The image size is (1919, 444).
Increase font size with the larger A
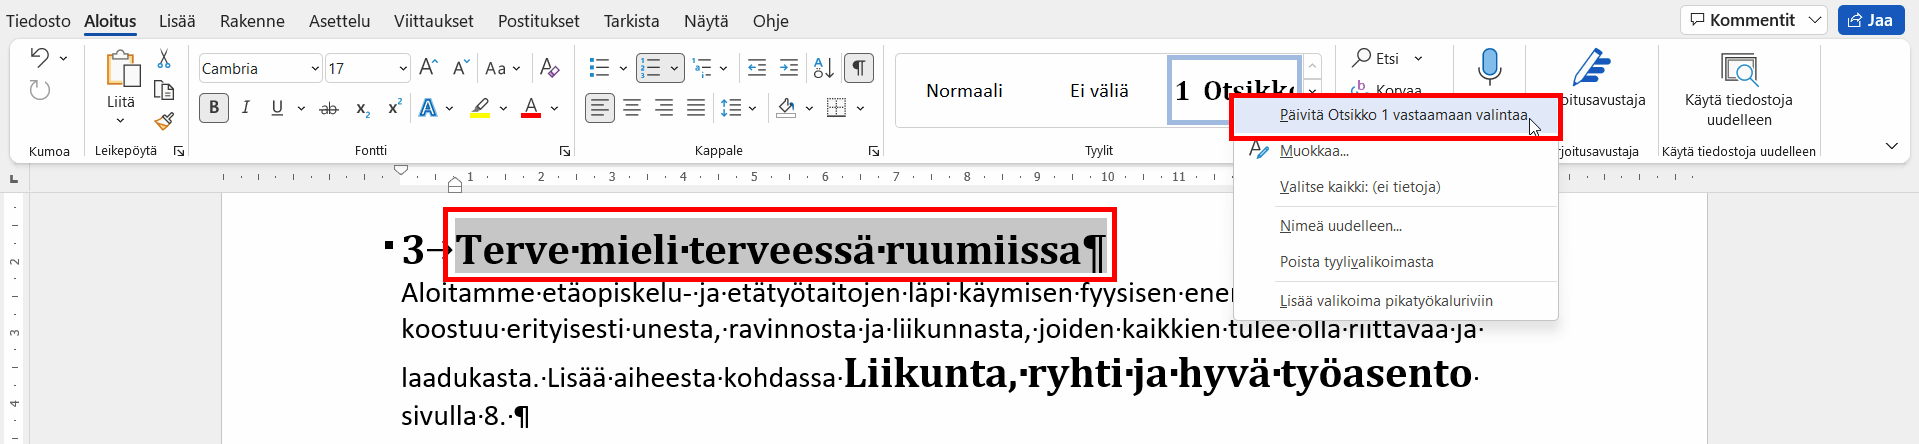click(x=428, y=68)
